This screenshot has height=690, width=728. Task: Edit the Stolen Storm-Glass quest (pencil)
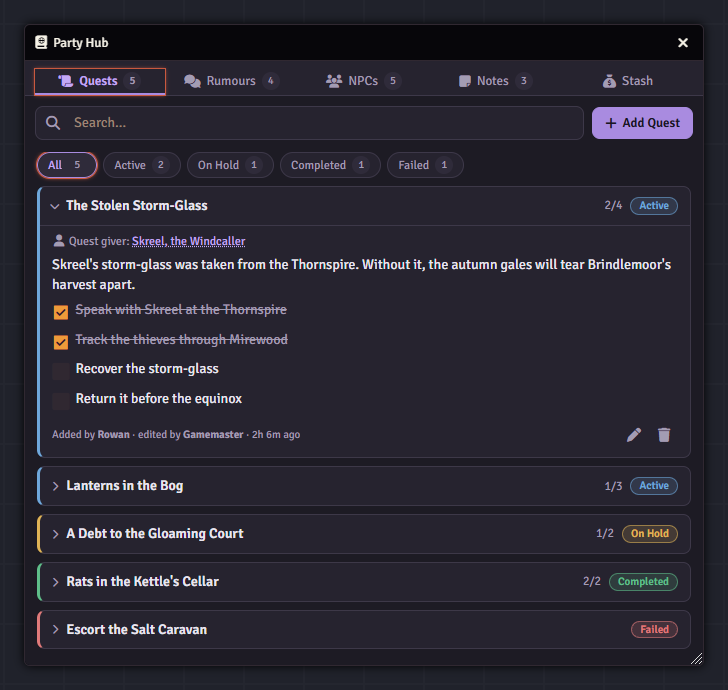[x=634, y=435]
